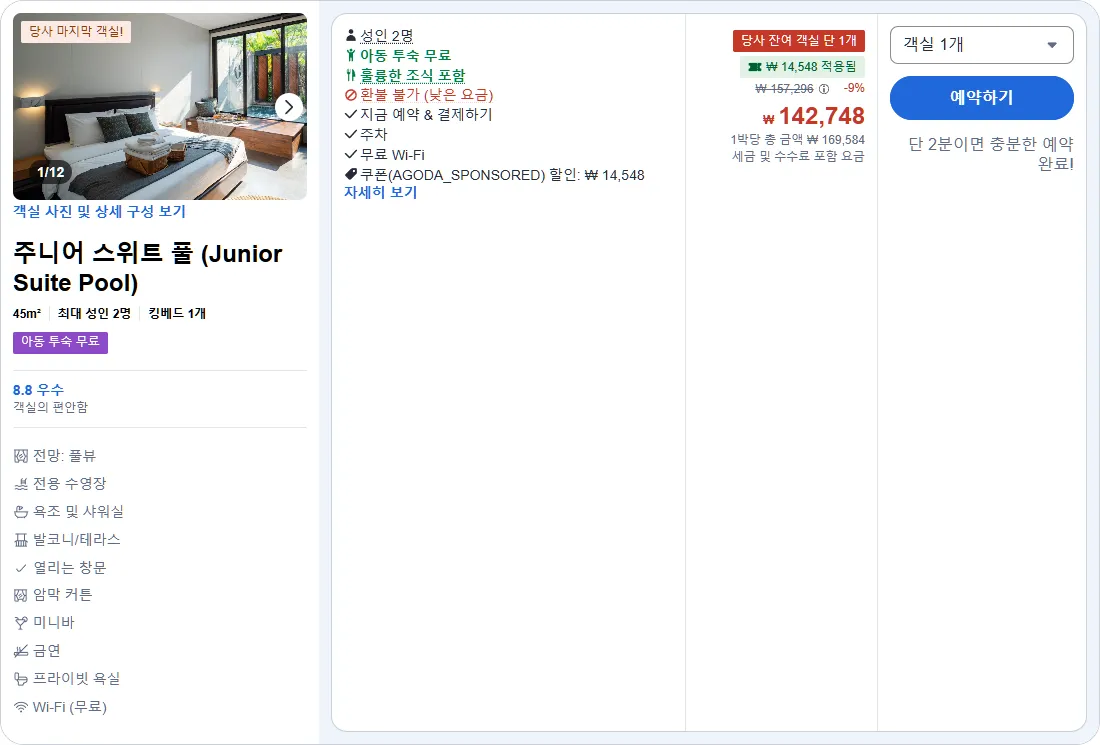Click the 예약하기 booking button
The height and width of the screenshot is (745, 1100).
pyautogui.click(x=981, y=98)
